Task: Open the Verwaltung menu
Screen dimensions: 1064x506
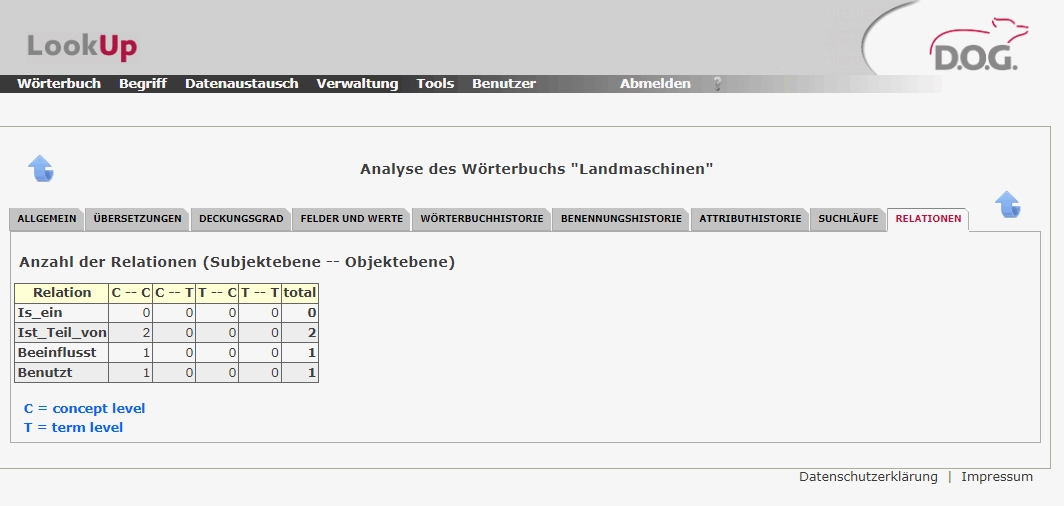Action: coord(357,84)
